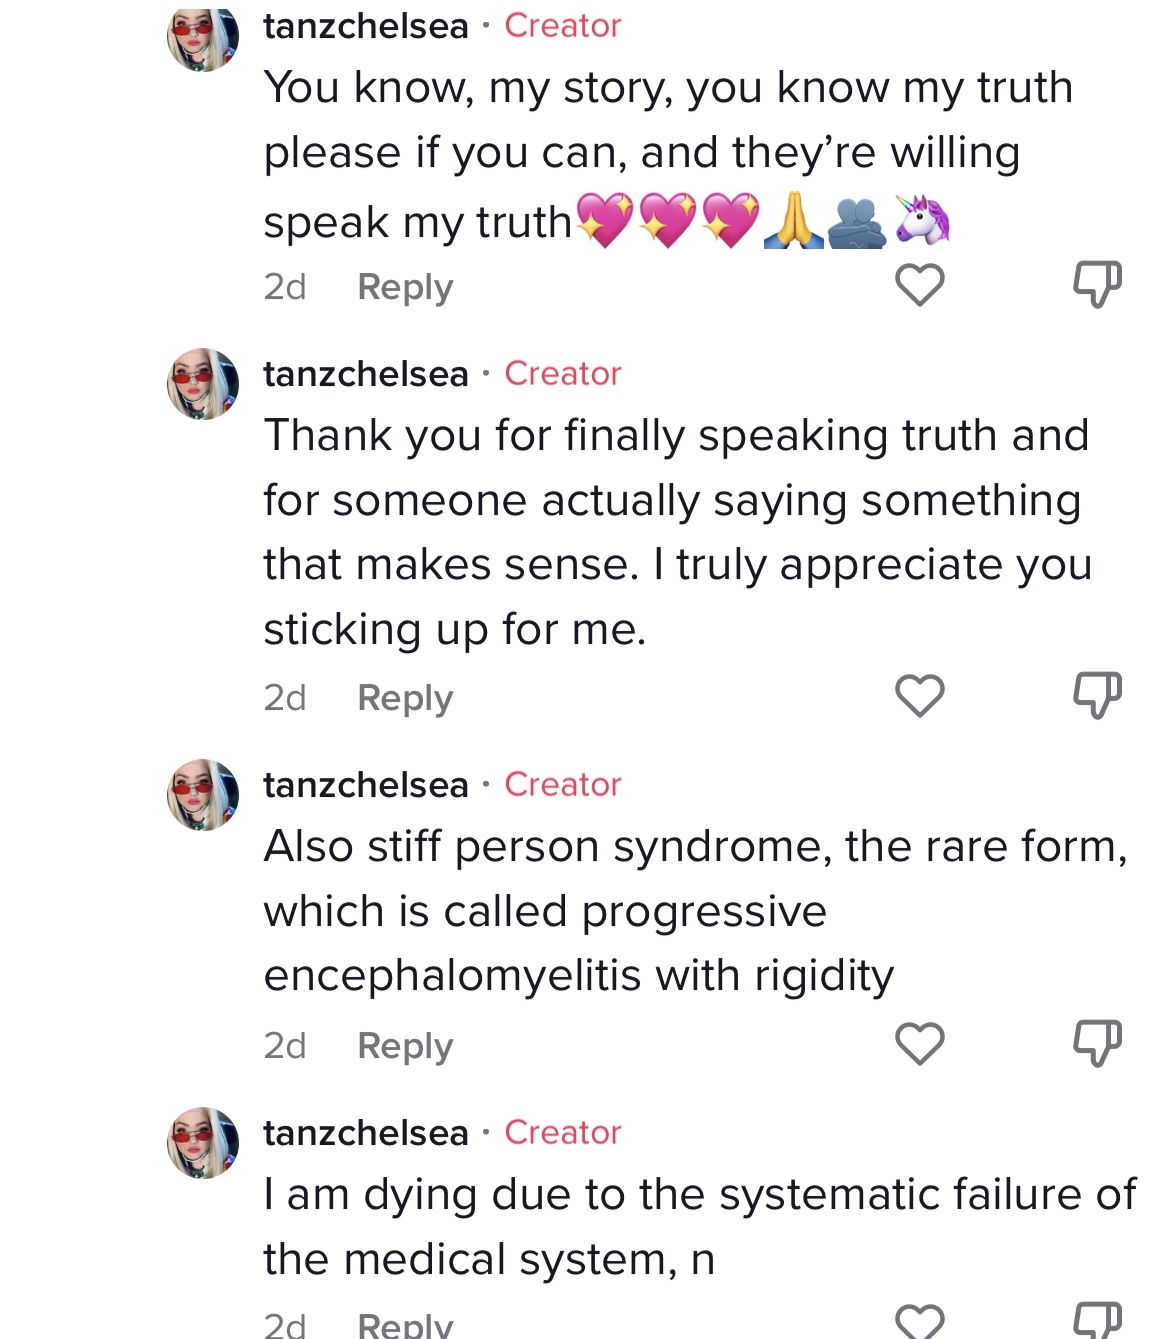Screen dimensions: 1169x1339
Task: Tap tanzchelsea username above 'Also stiff person'
Action: (366, 785)
